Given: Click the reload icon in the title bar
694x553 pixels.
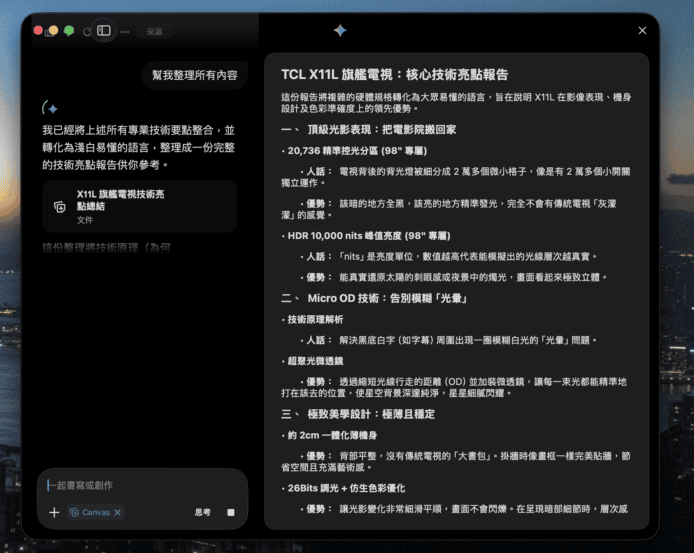Looking at the screenshot, I should pyautogui.click(x=87, y=31).
